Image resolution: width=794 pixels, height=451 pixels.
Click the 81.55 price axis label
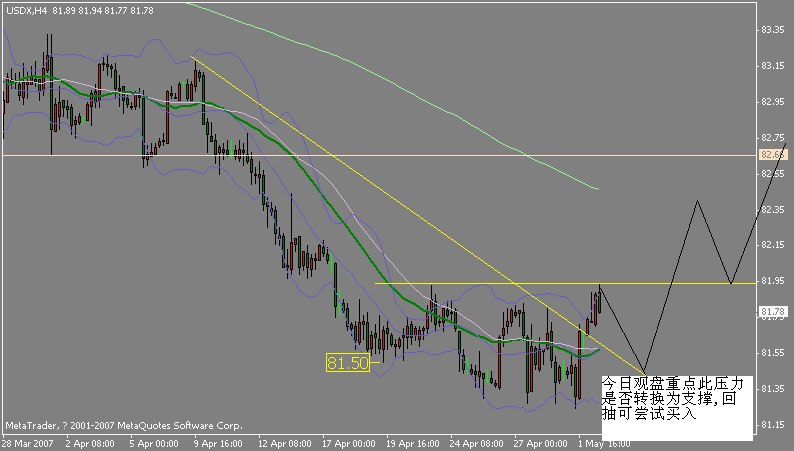pyautogui.click(x=773, y=353)
